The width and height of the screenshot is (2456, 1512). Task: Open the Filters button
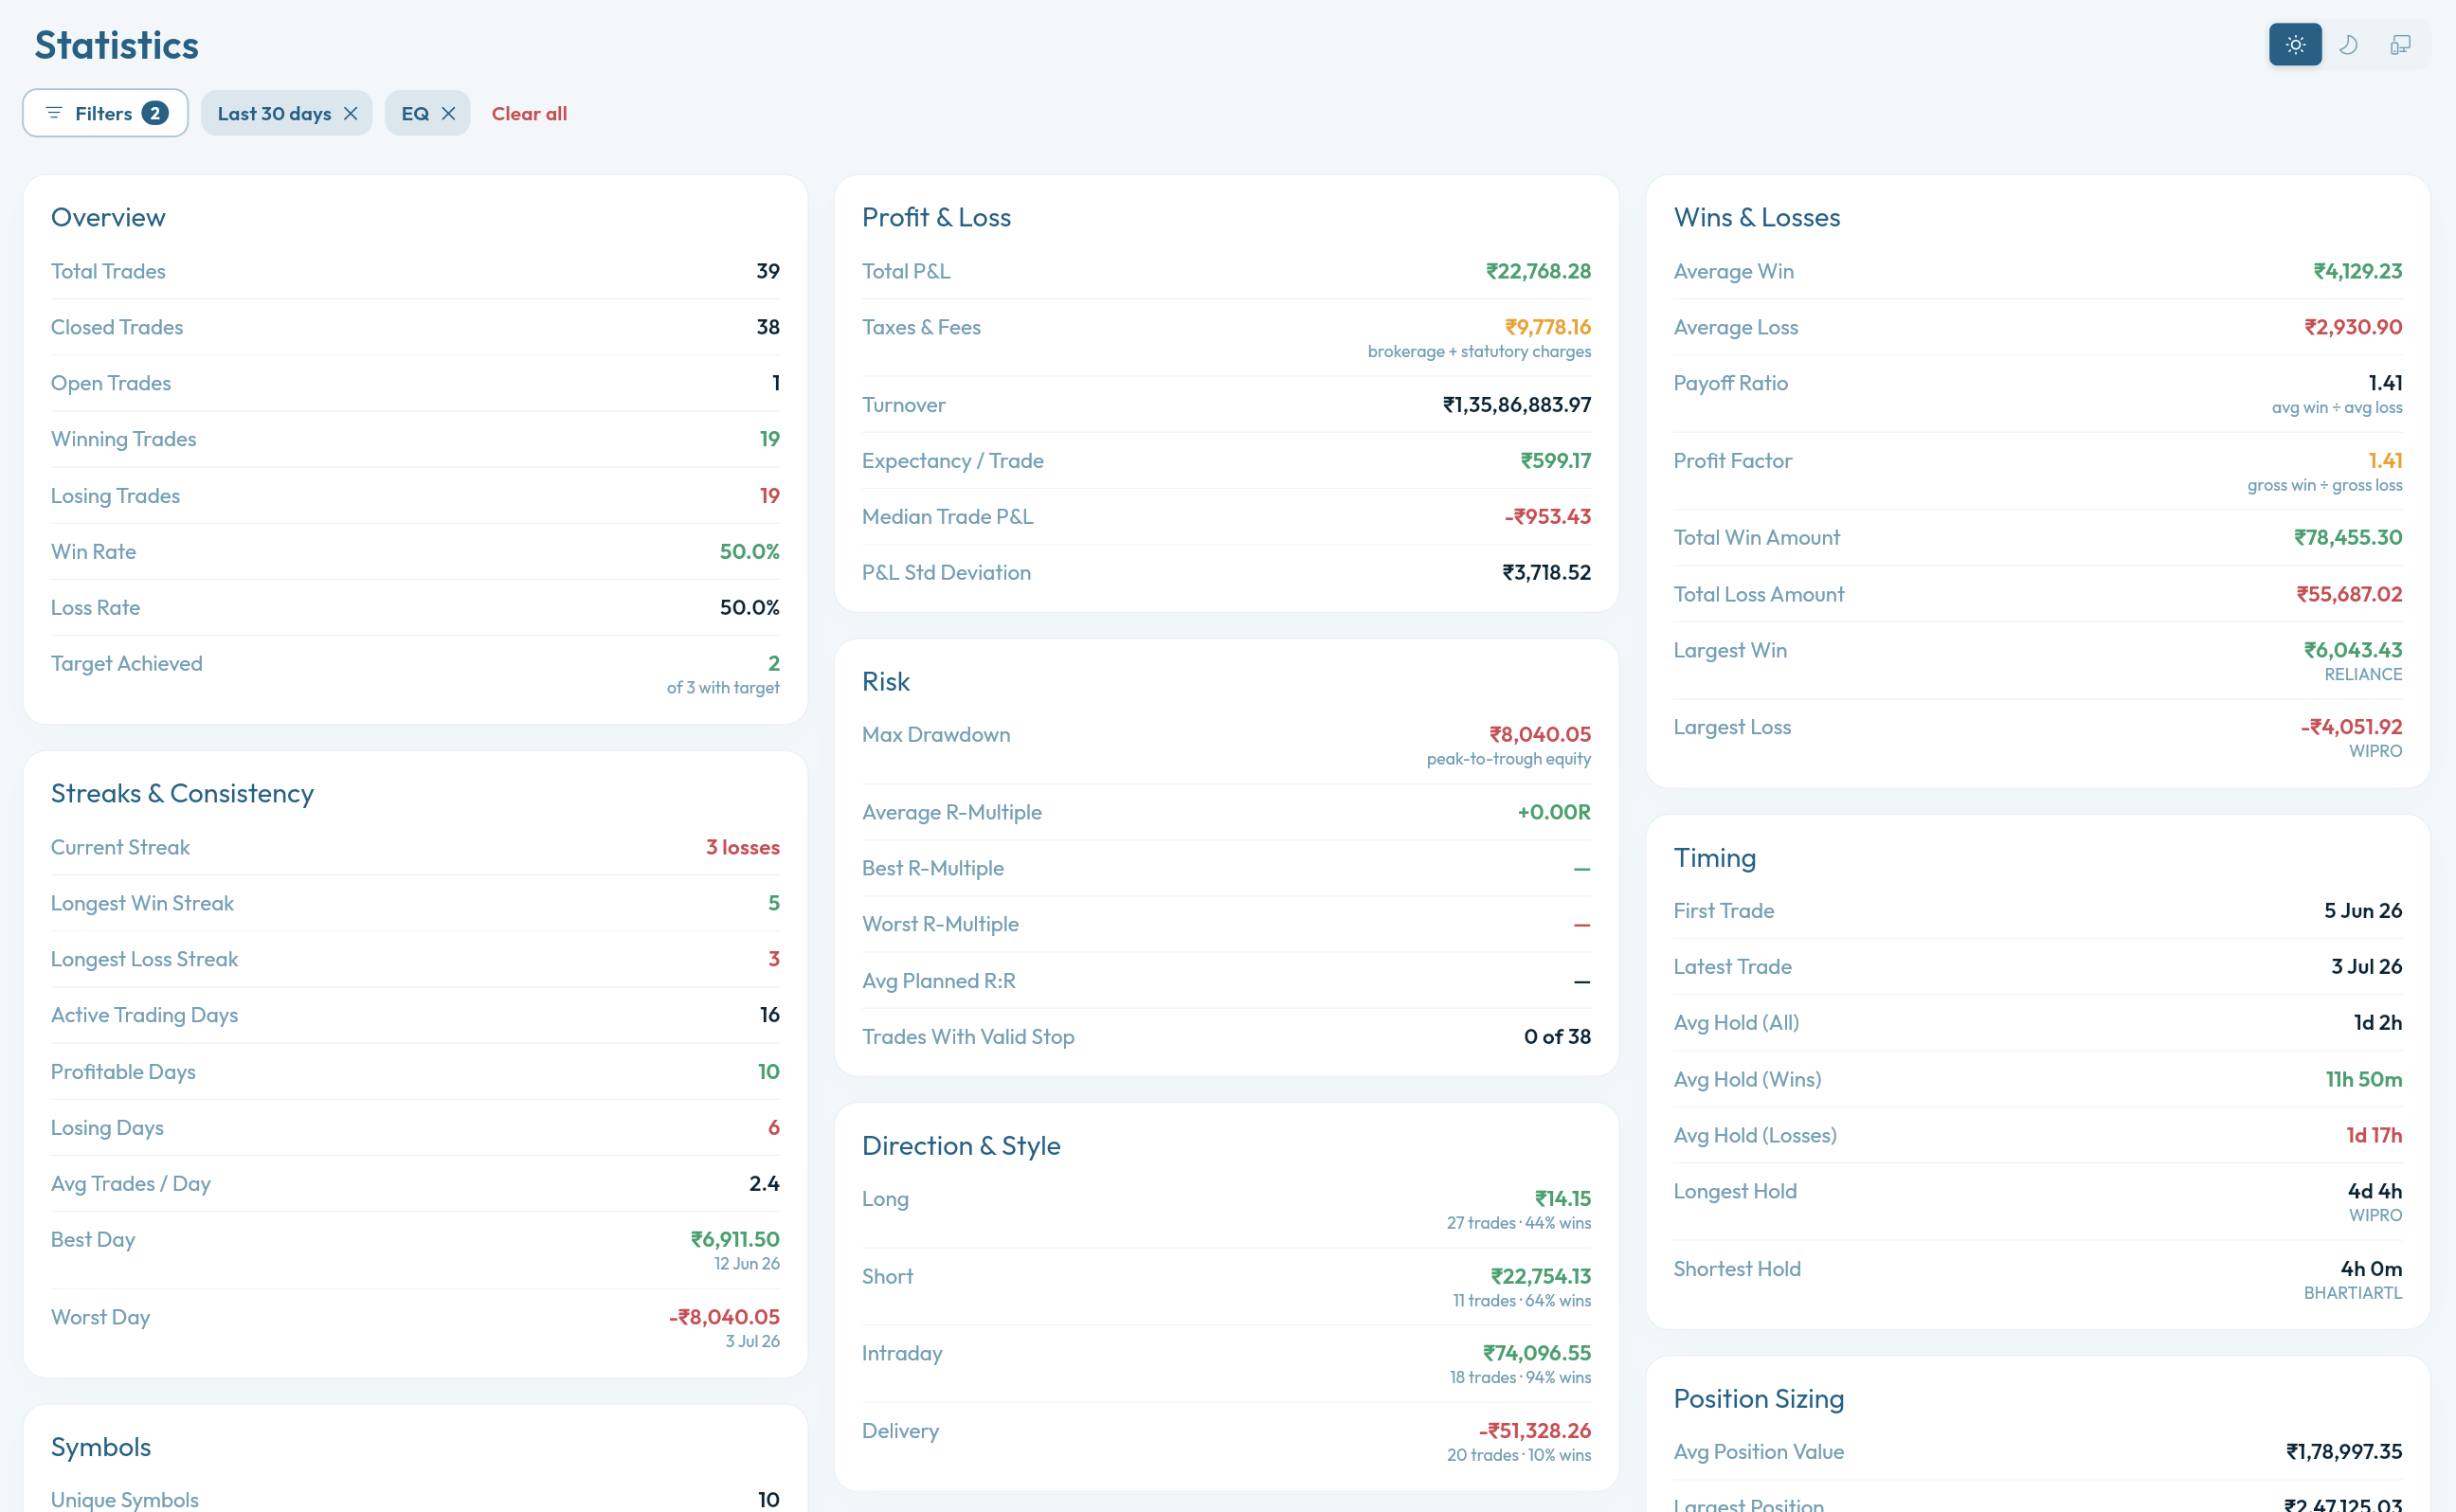click(105, 113)
